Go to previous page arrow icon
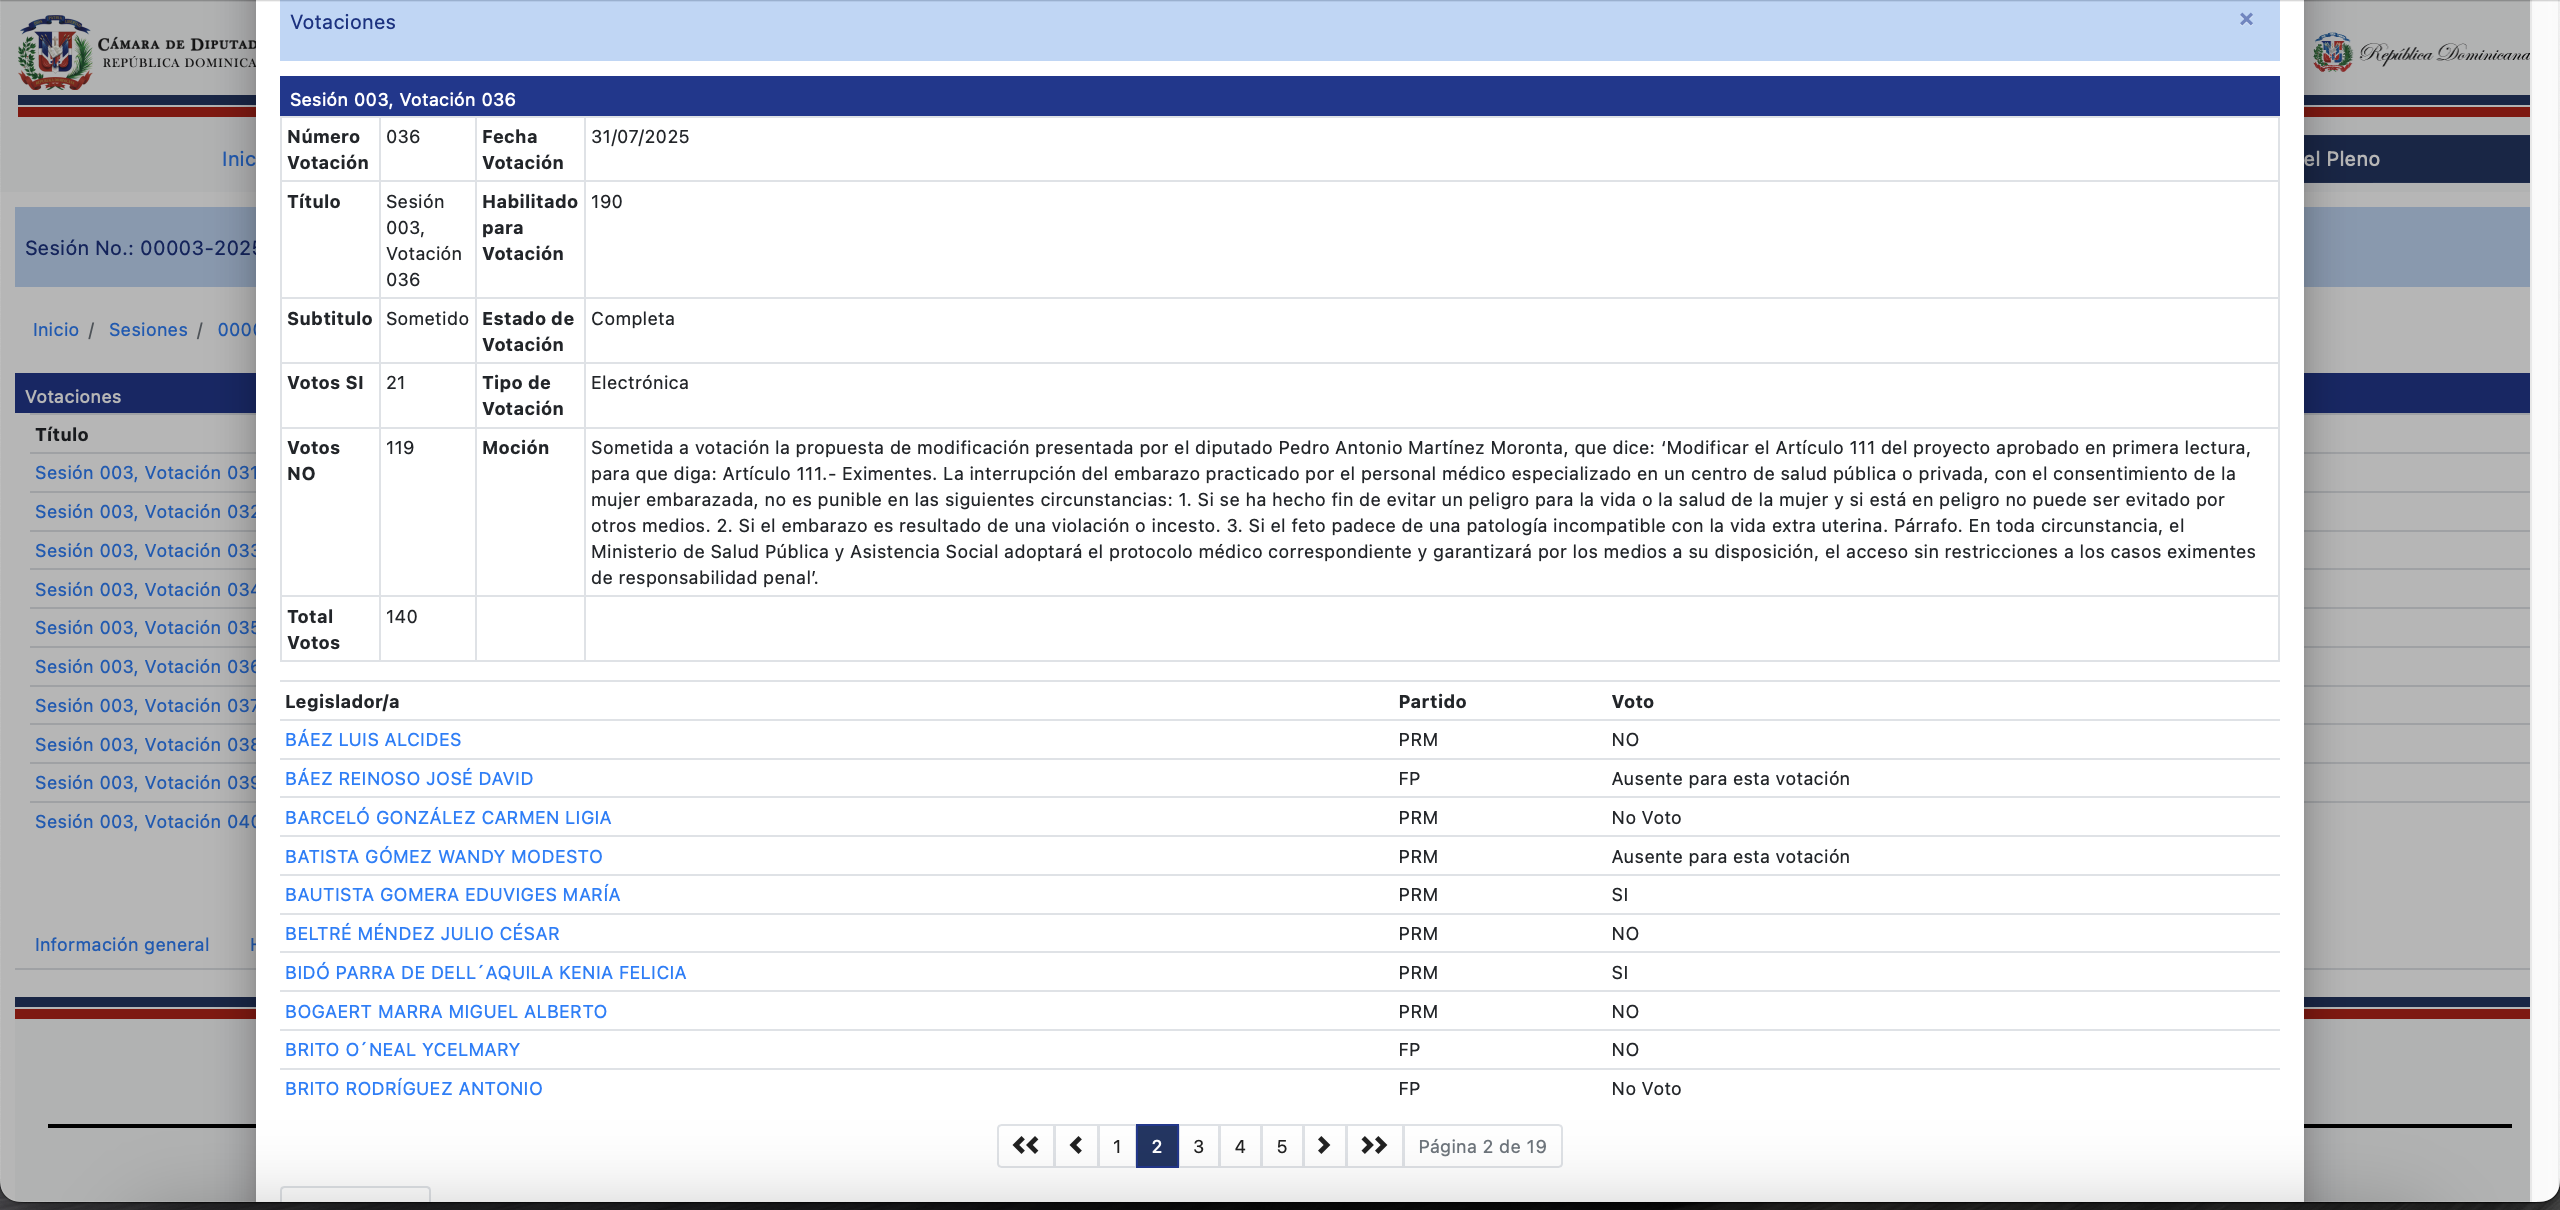The width and height of the screenshot is (2560, 1210). [x=1076, y=1146]
